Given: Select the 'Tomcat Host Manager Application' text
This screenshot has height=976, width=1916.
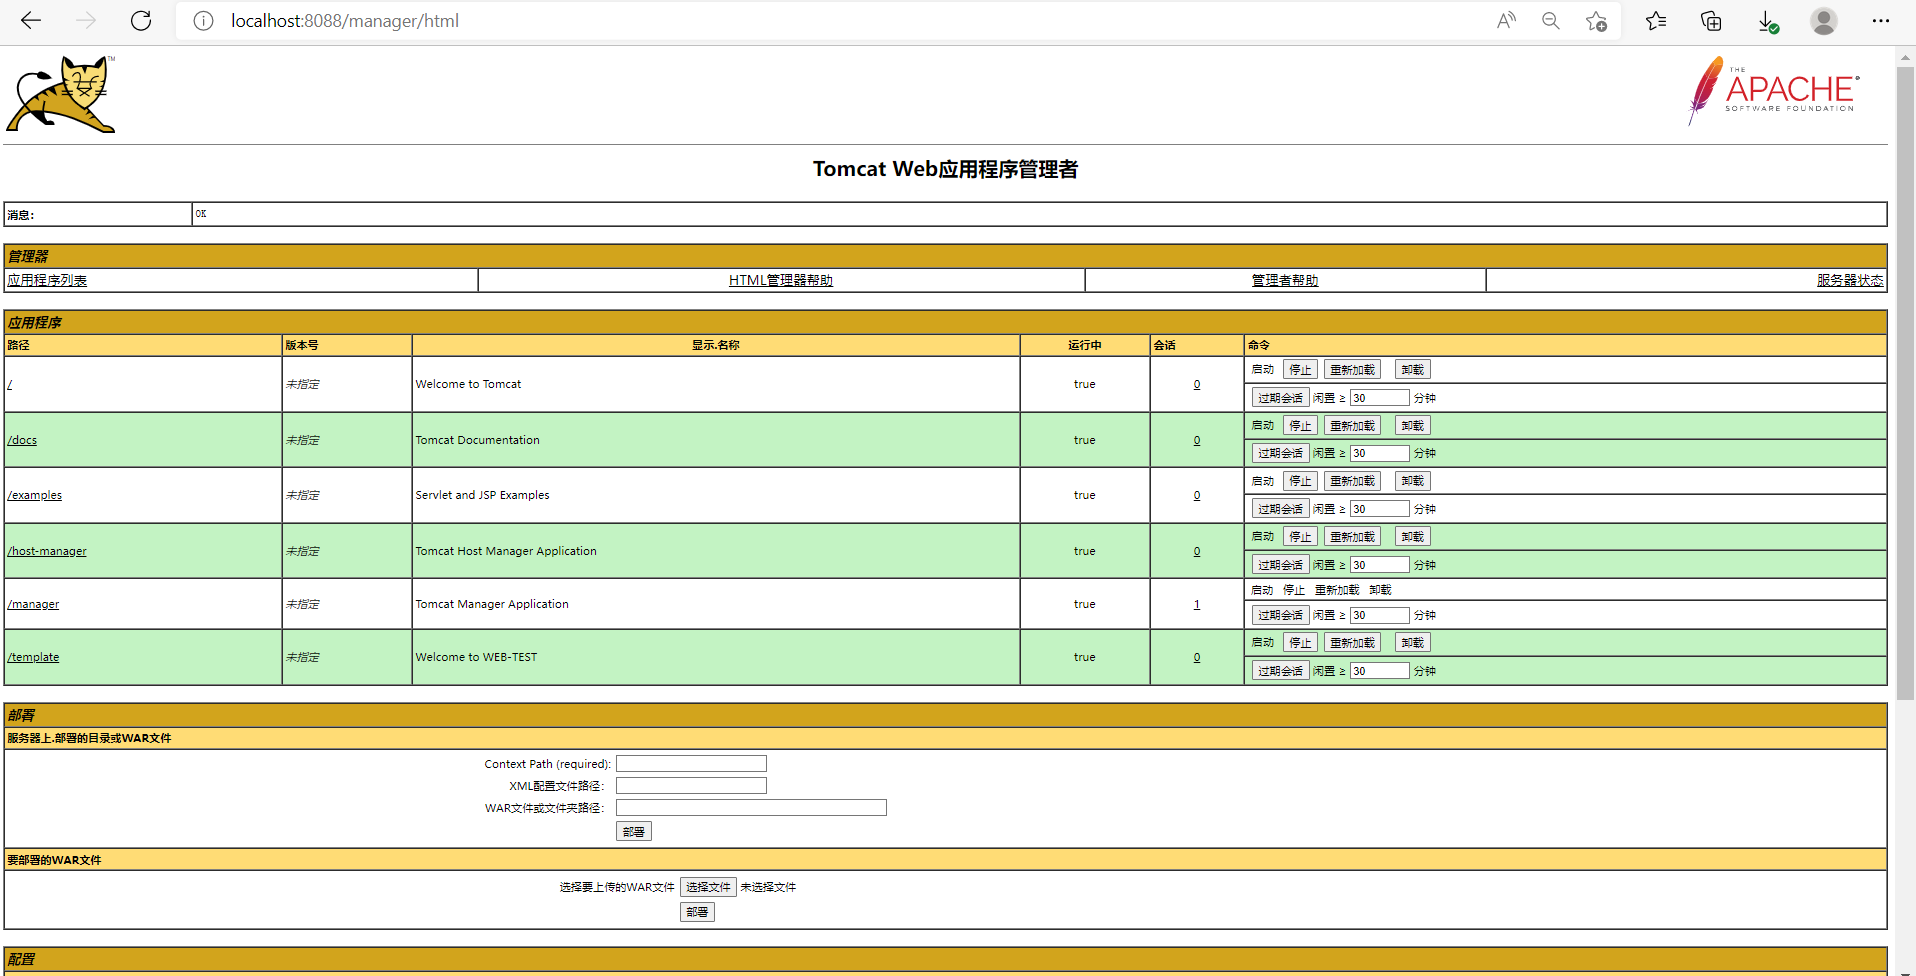Looking at the screenshot, I should pyautogui.click(x=506, y=551).
